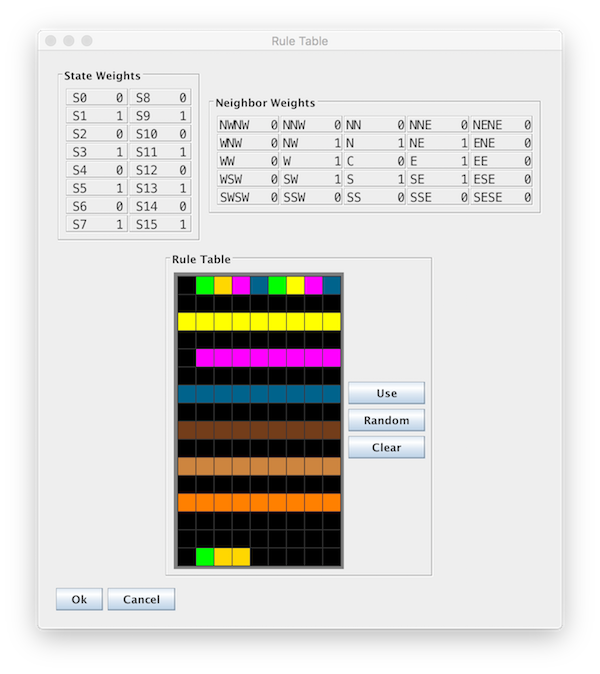
Task: Edit the SESE neighbor weight
Action: coord(502,197)
